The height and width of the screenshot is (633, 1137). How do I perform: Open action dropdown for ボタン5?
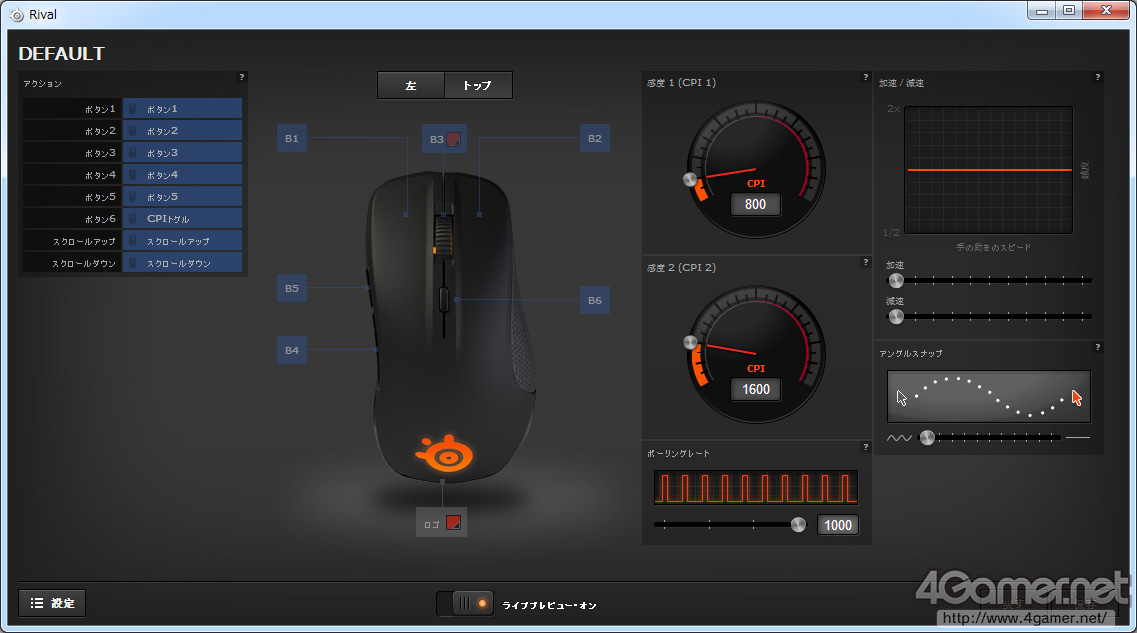tap(182, 196)
